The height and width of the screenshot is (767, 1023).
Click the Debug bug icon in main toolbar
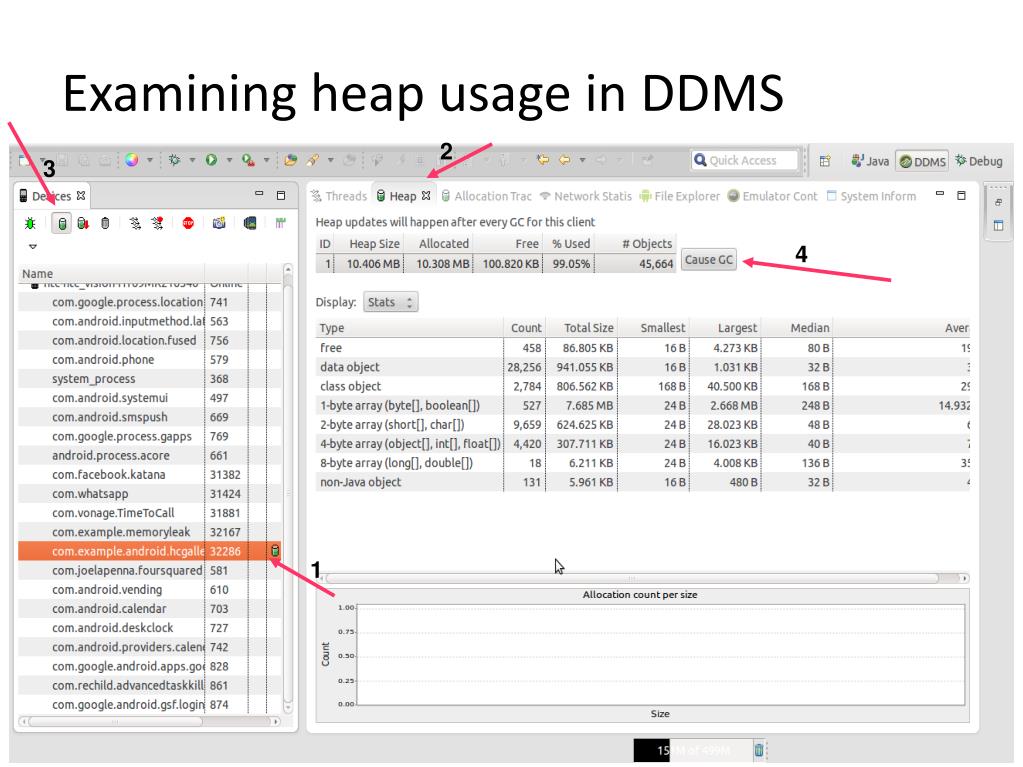[174, 160]
